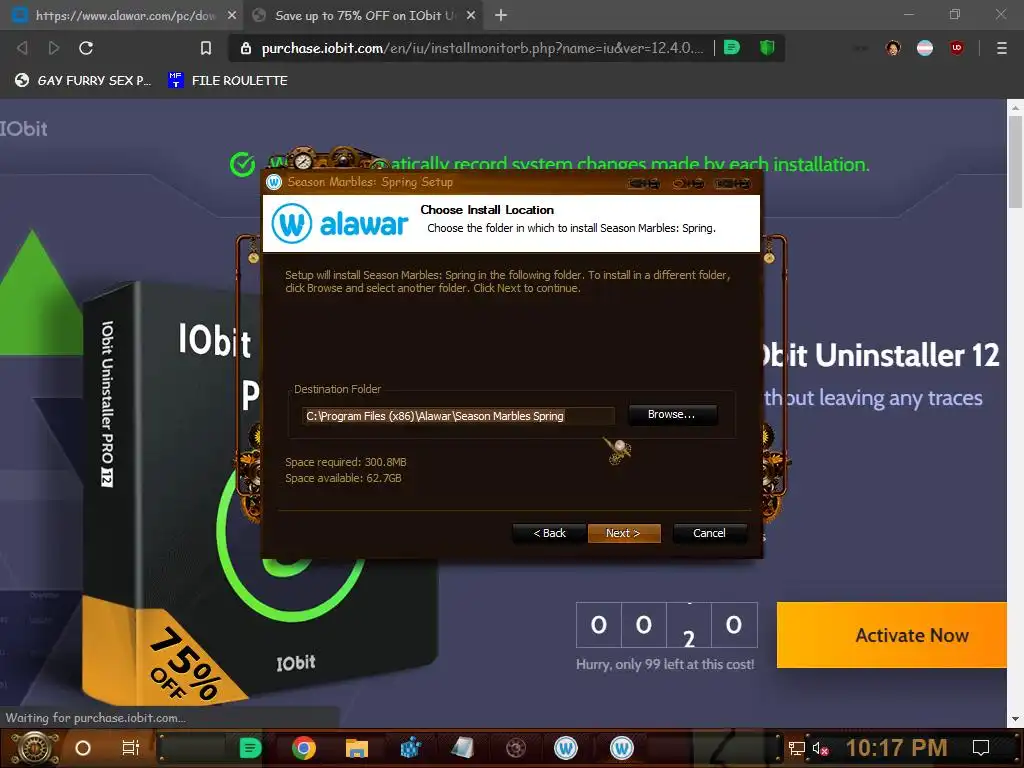This screenshot has height=768, width=1024.
Task: Open the profile avatar extension icon
Action: tap(893, 48)
